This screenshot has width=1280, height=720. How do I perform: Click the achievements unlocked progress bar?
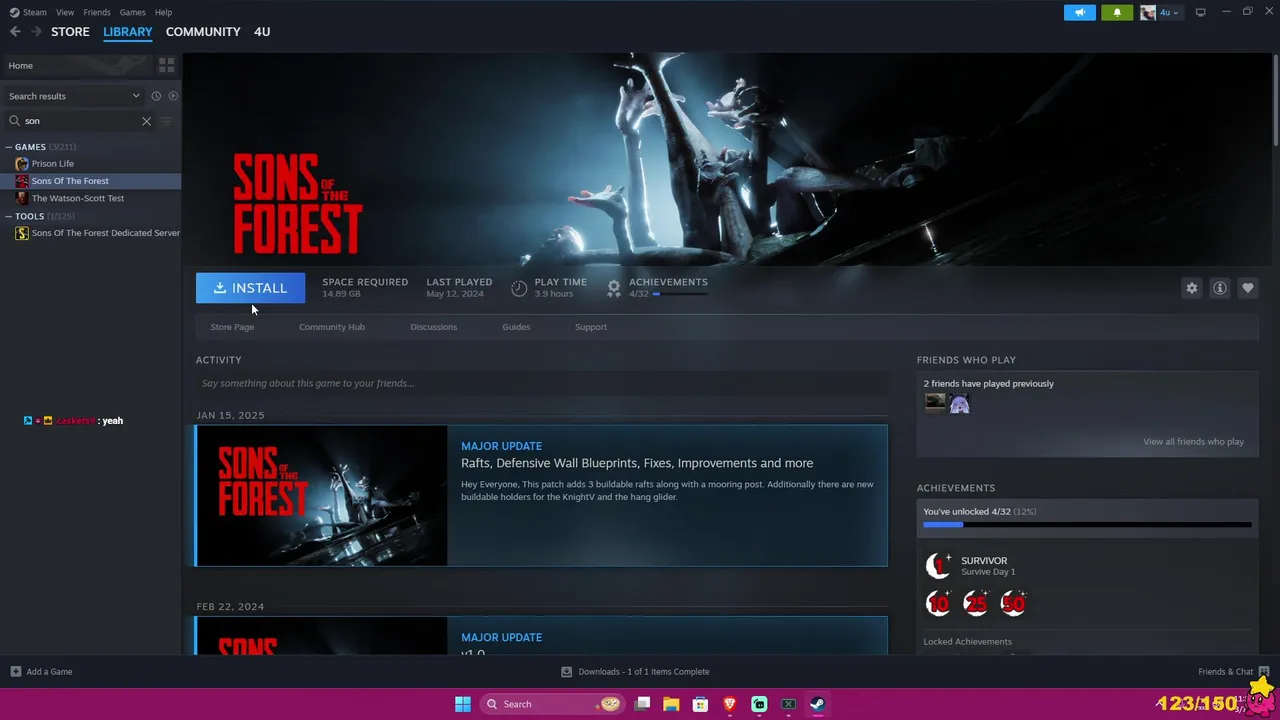(1087, 524)
